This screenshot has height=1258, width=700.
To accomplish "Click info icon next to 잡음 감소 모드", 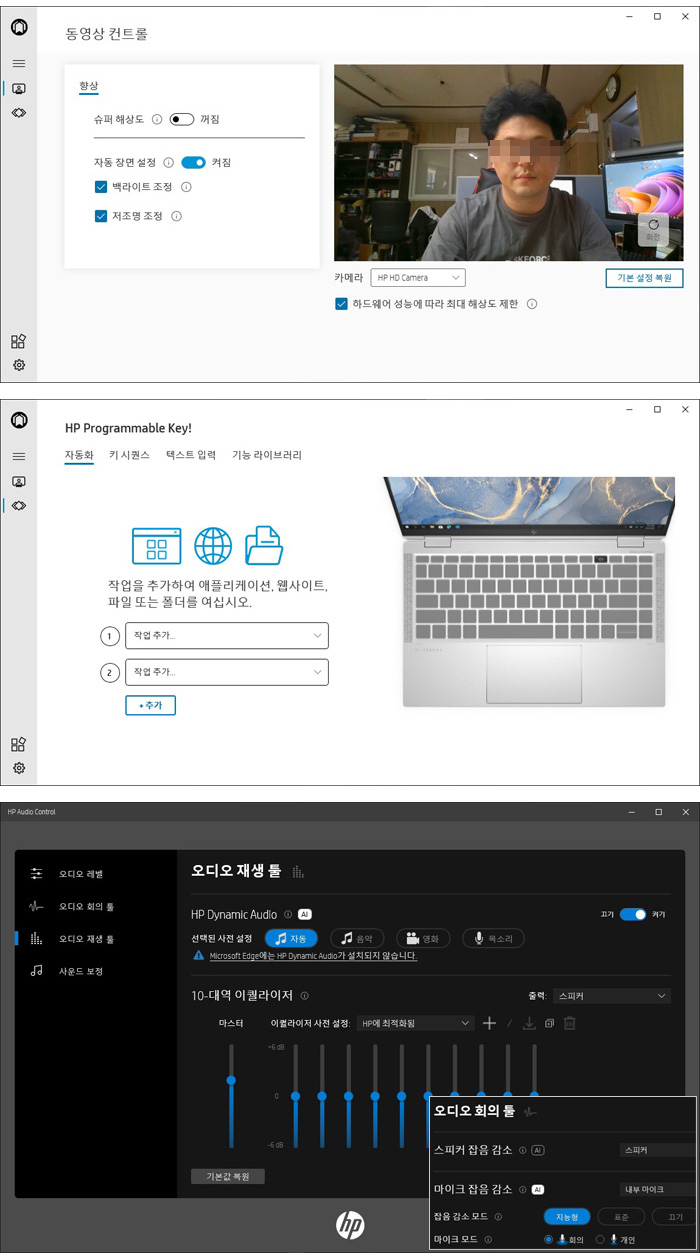I will (x=498, y=1217).
